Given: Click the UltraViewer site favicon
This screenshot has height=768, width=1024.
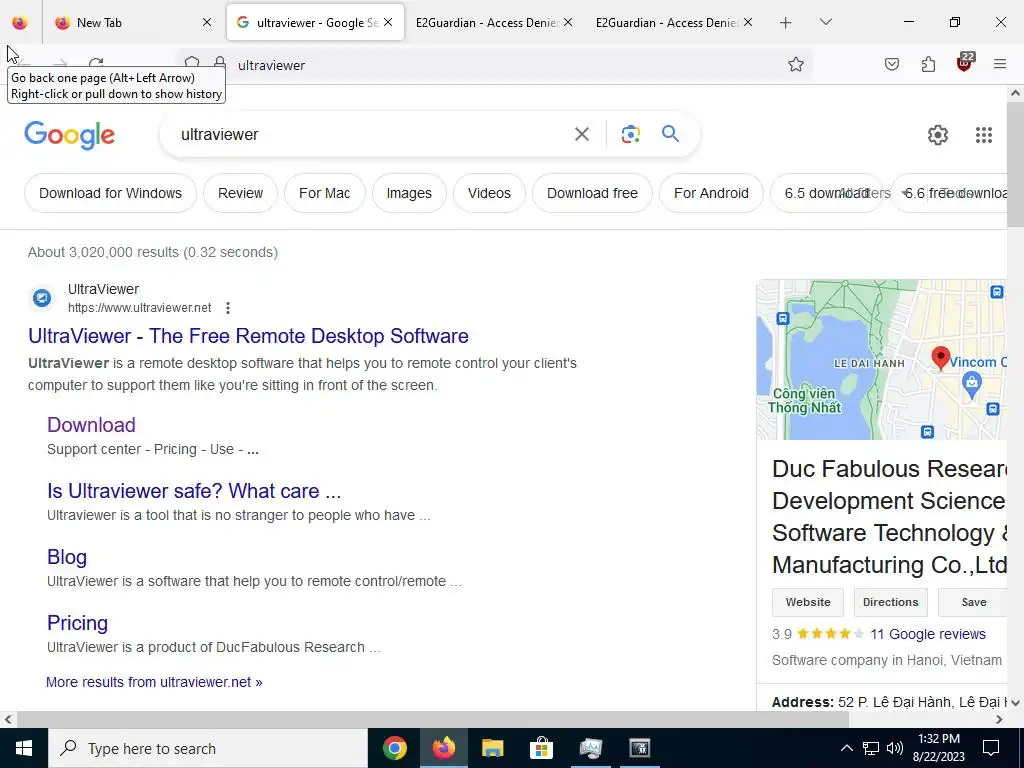Looking at the screenshot, I should (x=42, y=298).
